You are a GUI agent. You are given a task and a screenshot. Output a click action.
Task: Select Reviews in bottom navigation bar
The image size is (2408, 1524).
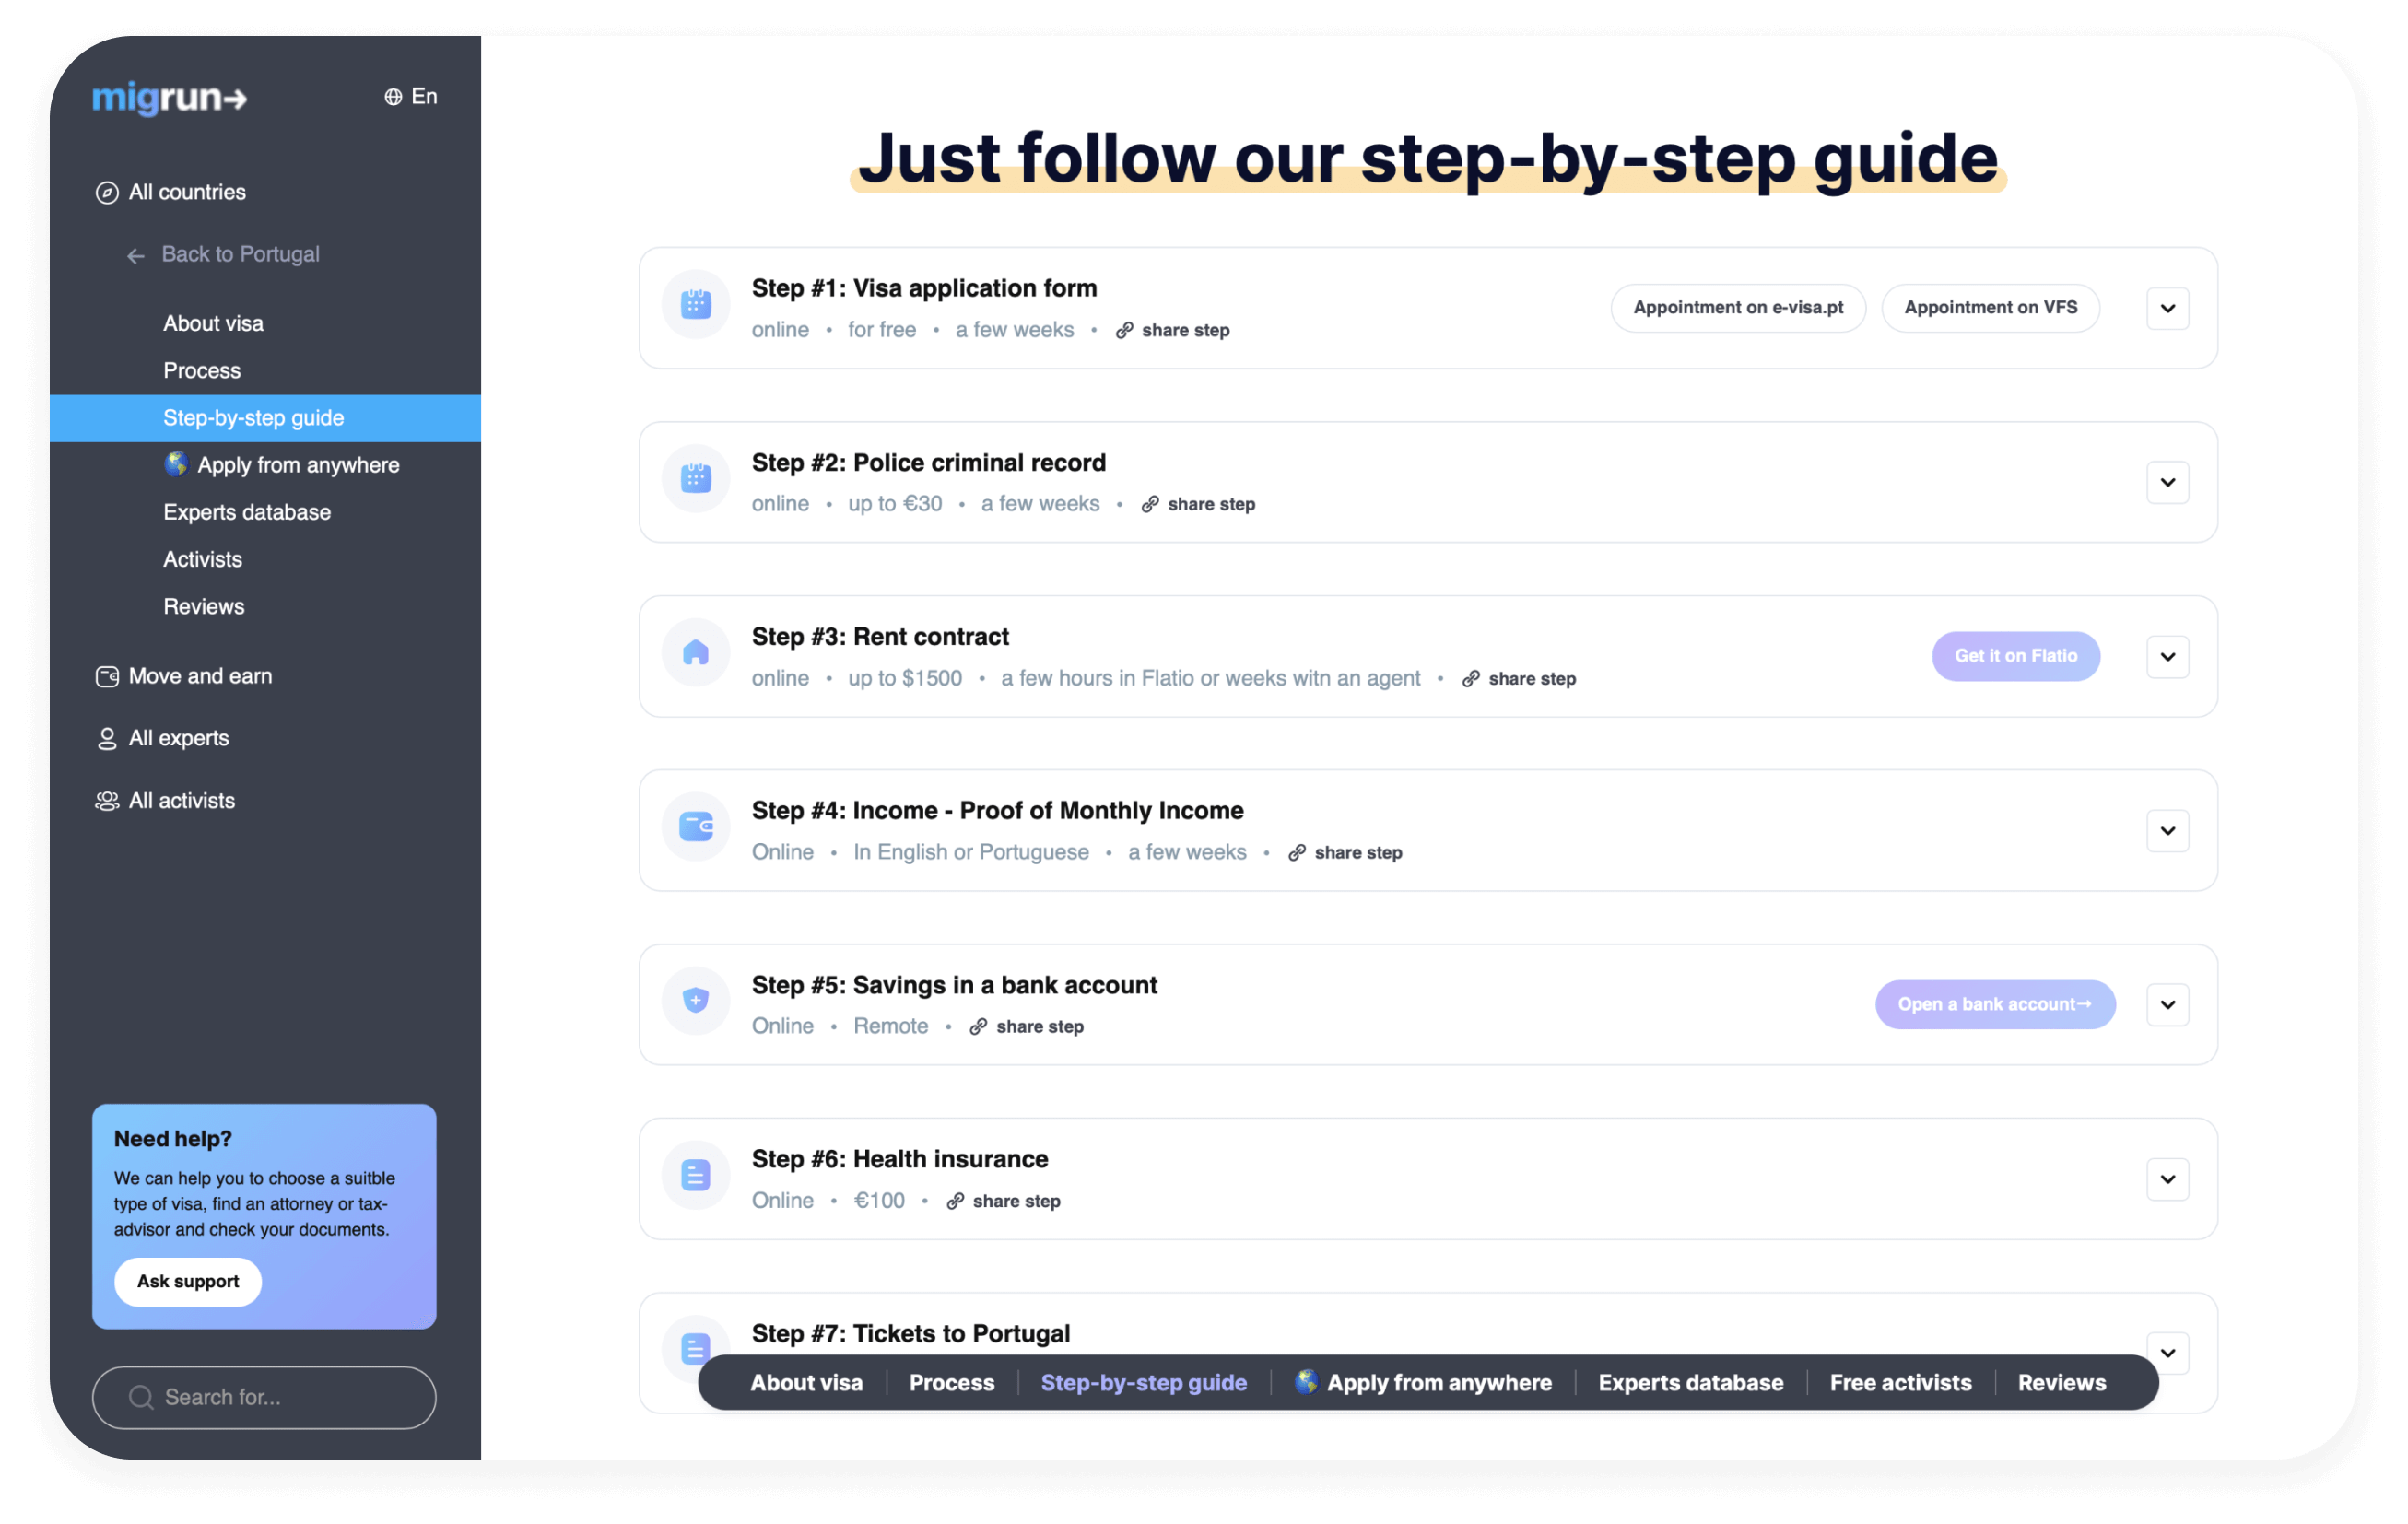(x=2061, y=1382)
